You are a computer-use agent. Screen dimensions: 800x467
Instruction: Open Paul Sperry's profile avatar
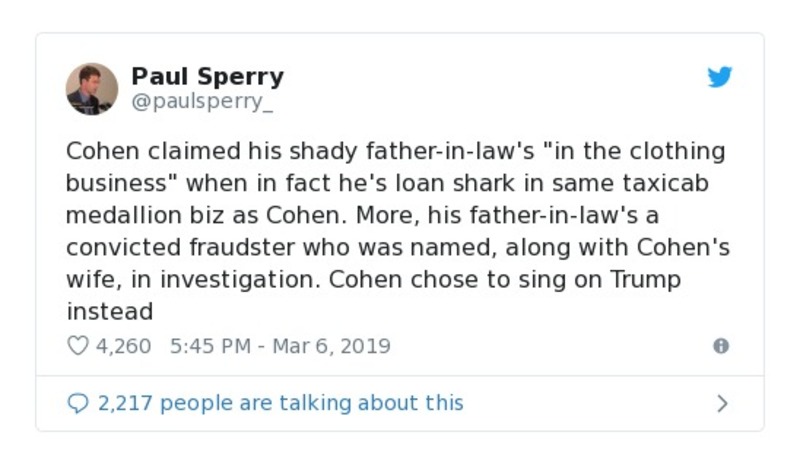pyautogui.click(x=92, y=89)
